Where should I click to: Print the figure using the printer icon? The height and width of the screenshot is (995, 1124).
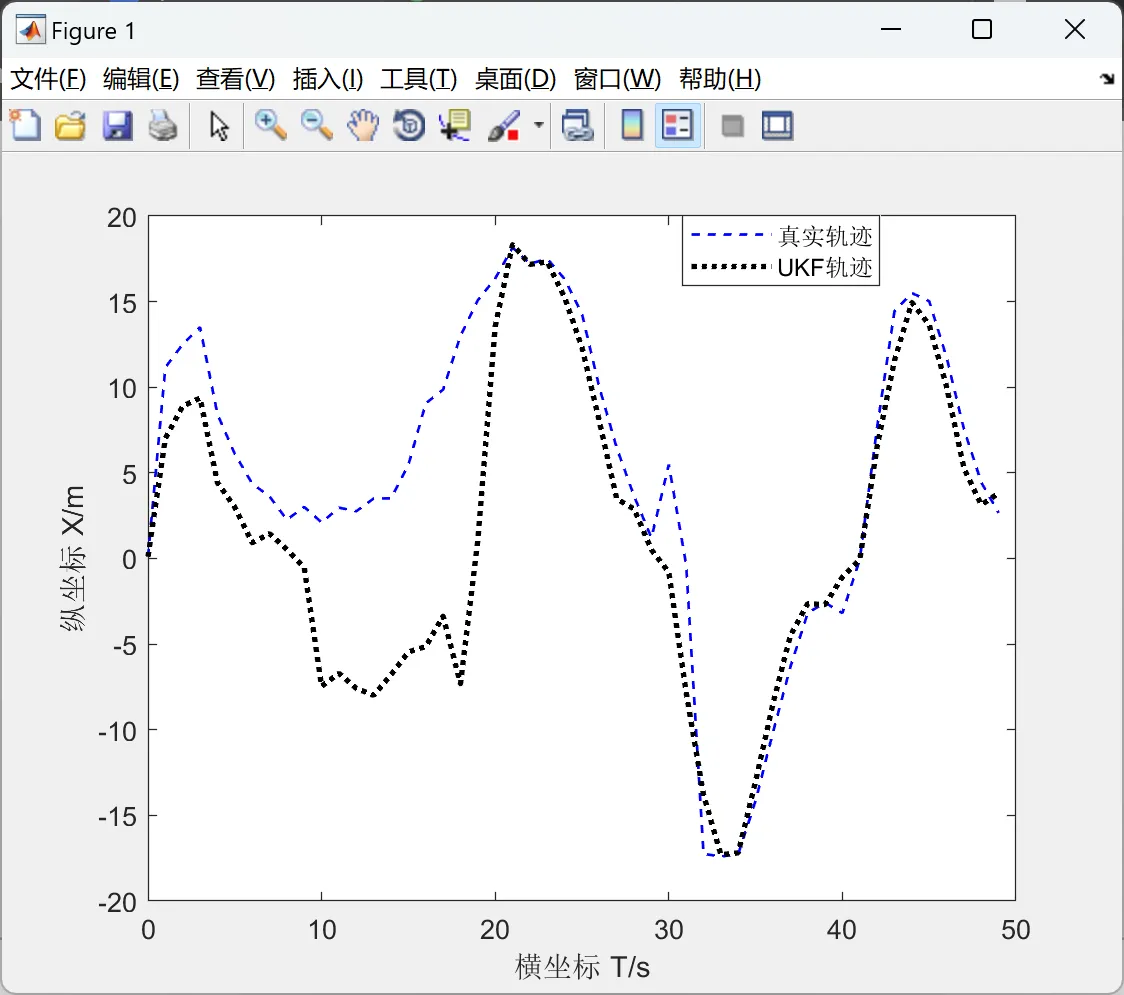[x=163, y=125]
